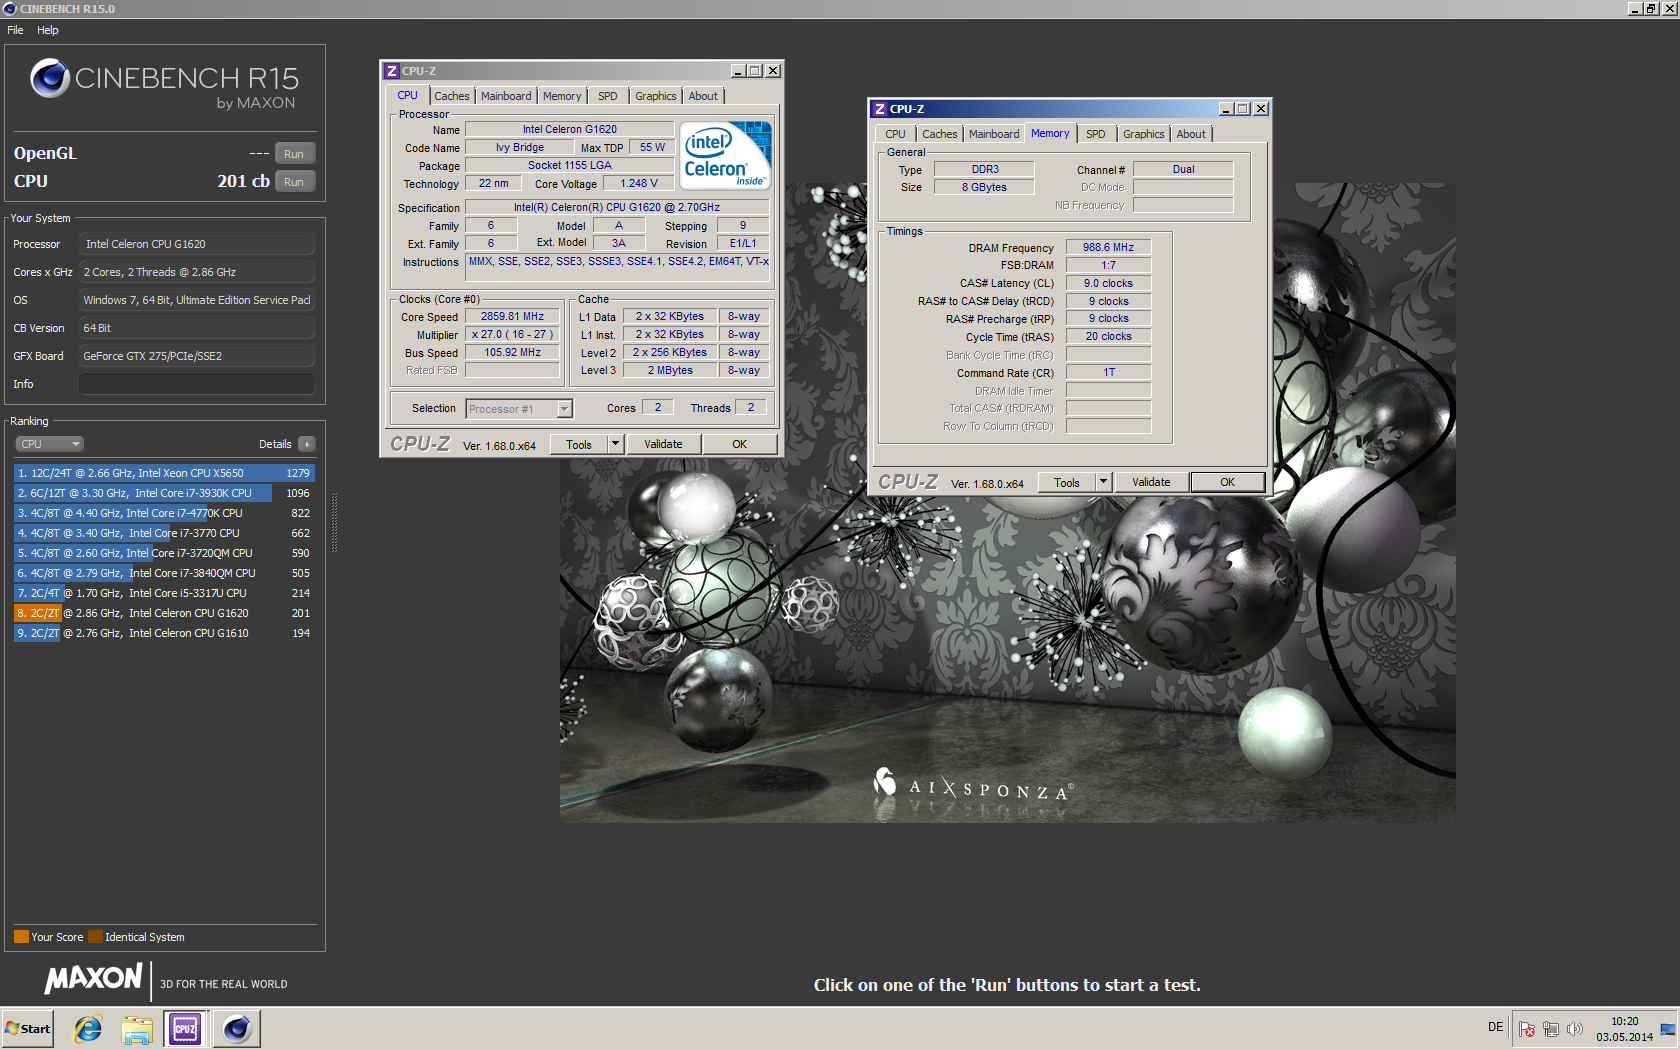Screen dimensions: 1680x1050
Task: Click the clock showing 10:20 in tray
Action: (1624, 1021)
